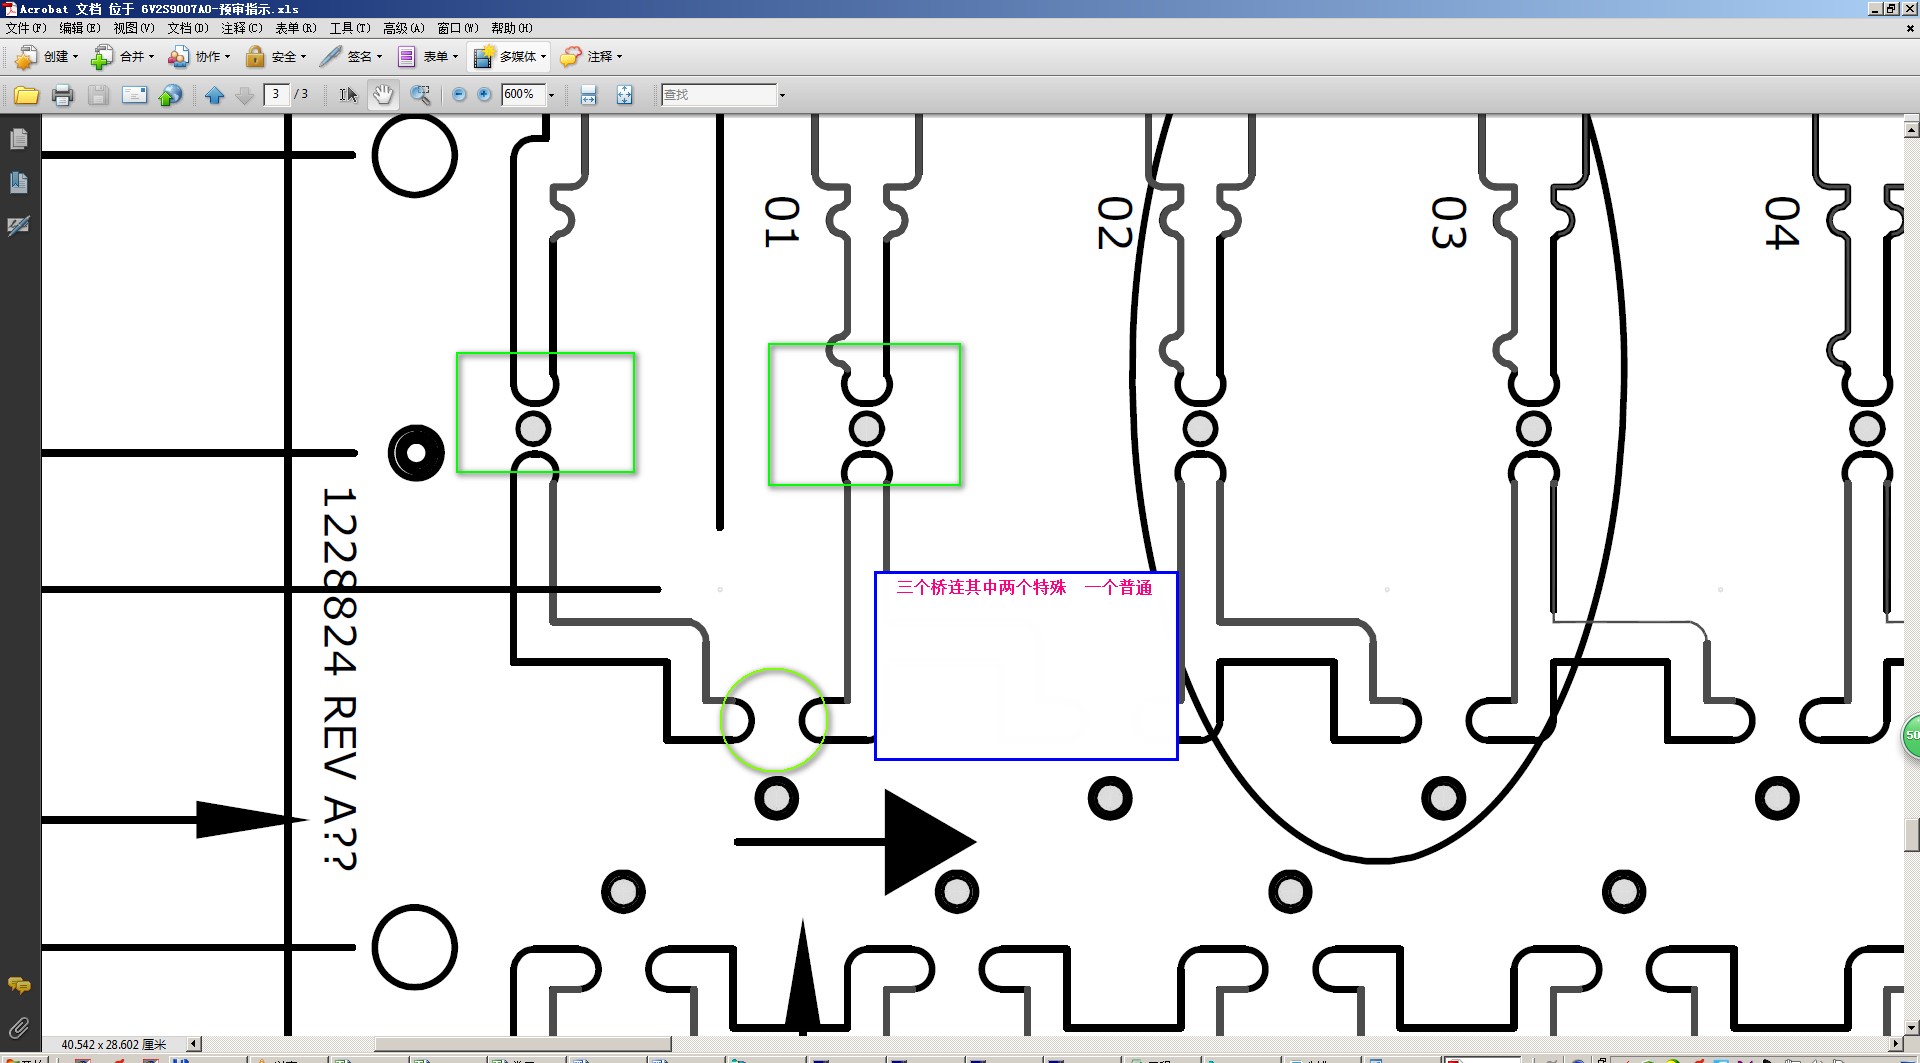The image size is (1920, 1063).
Task: Open the Attachments paperclip panel
Action: [x=18, y=1027]
